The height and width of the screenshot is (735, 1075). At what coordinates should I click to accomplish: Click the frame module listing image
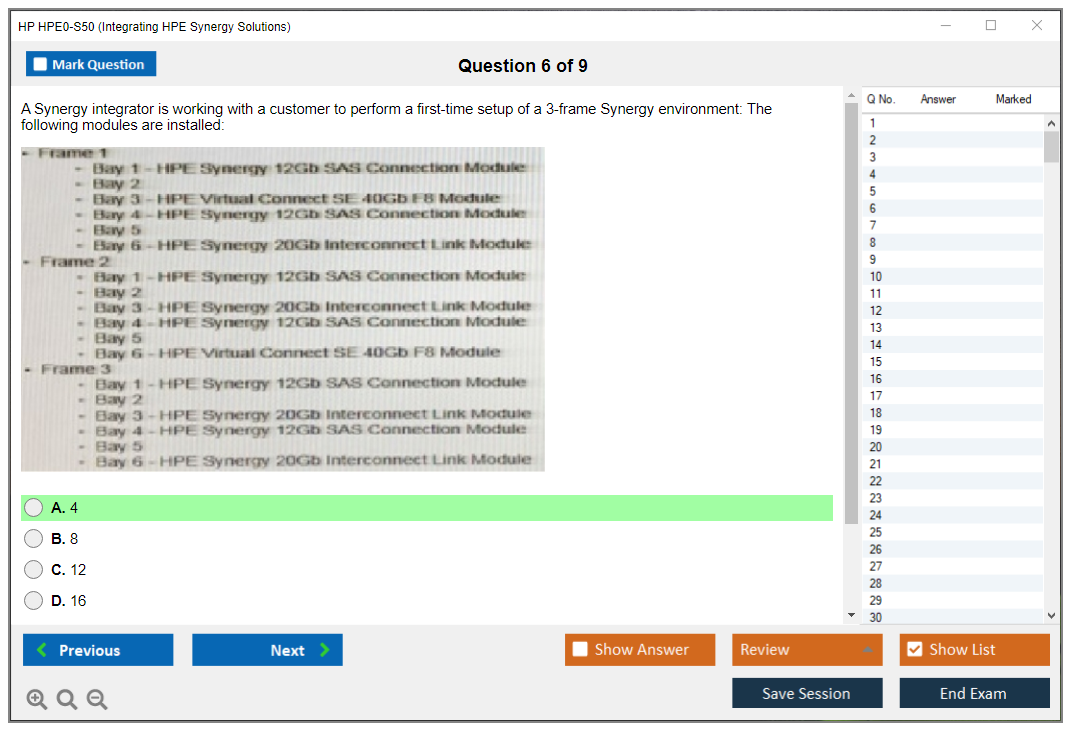point(283,309)
